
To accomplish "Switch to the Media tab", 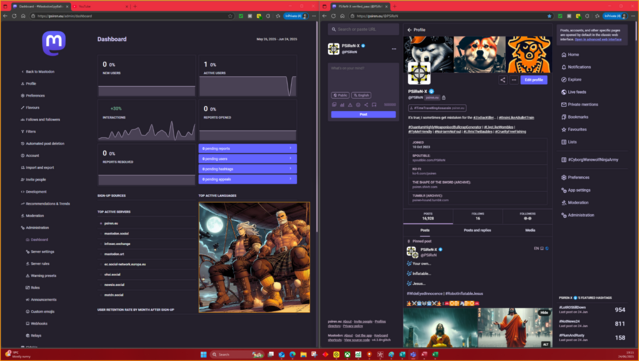I will point(530,230).
